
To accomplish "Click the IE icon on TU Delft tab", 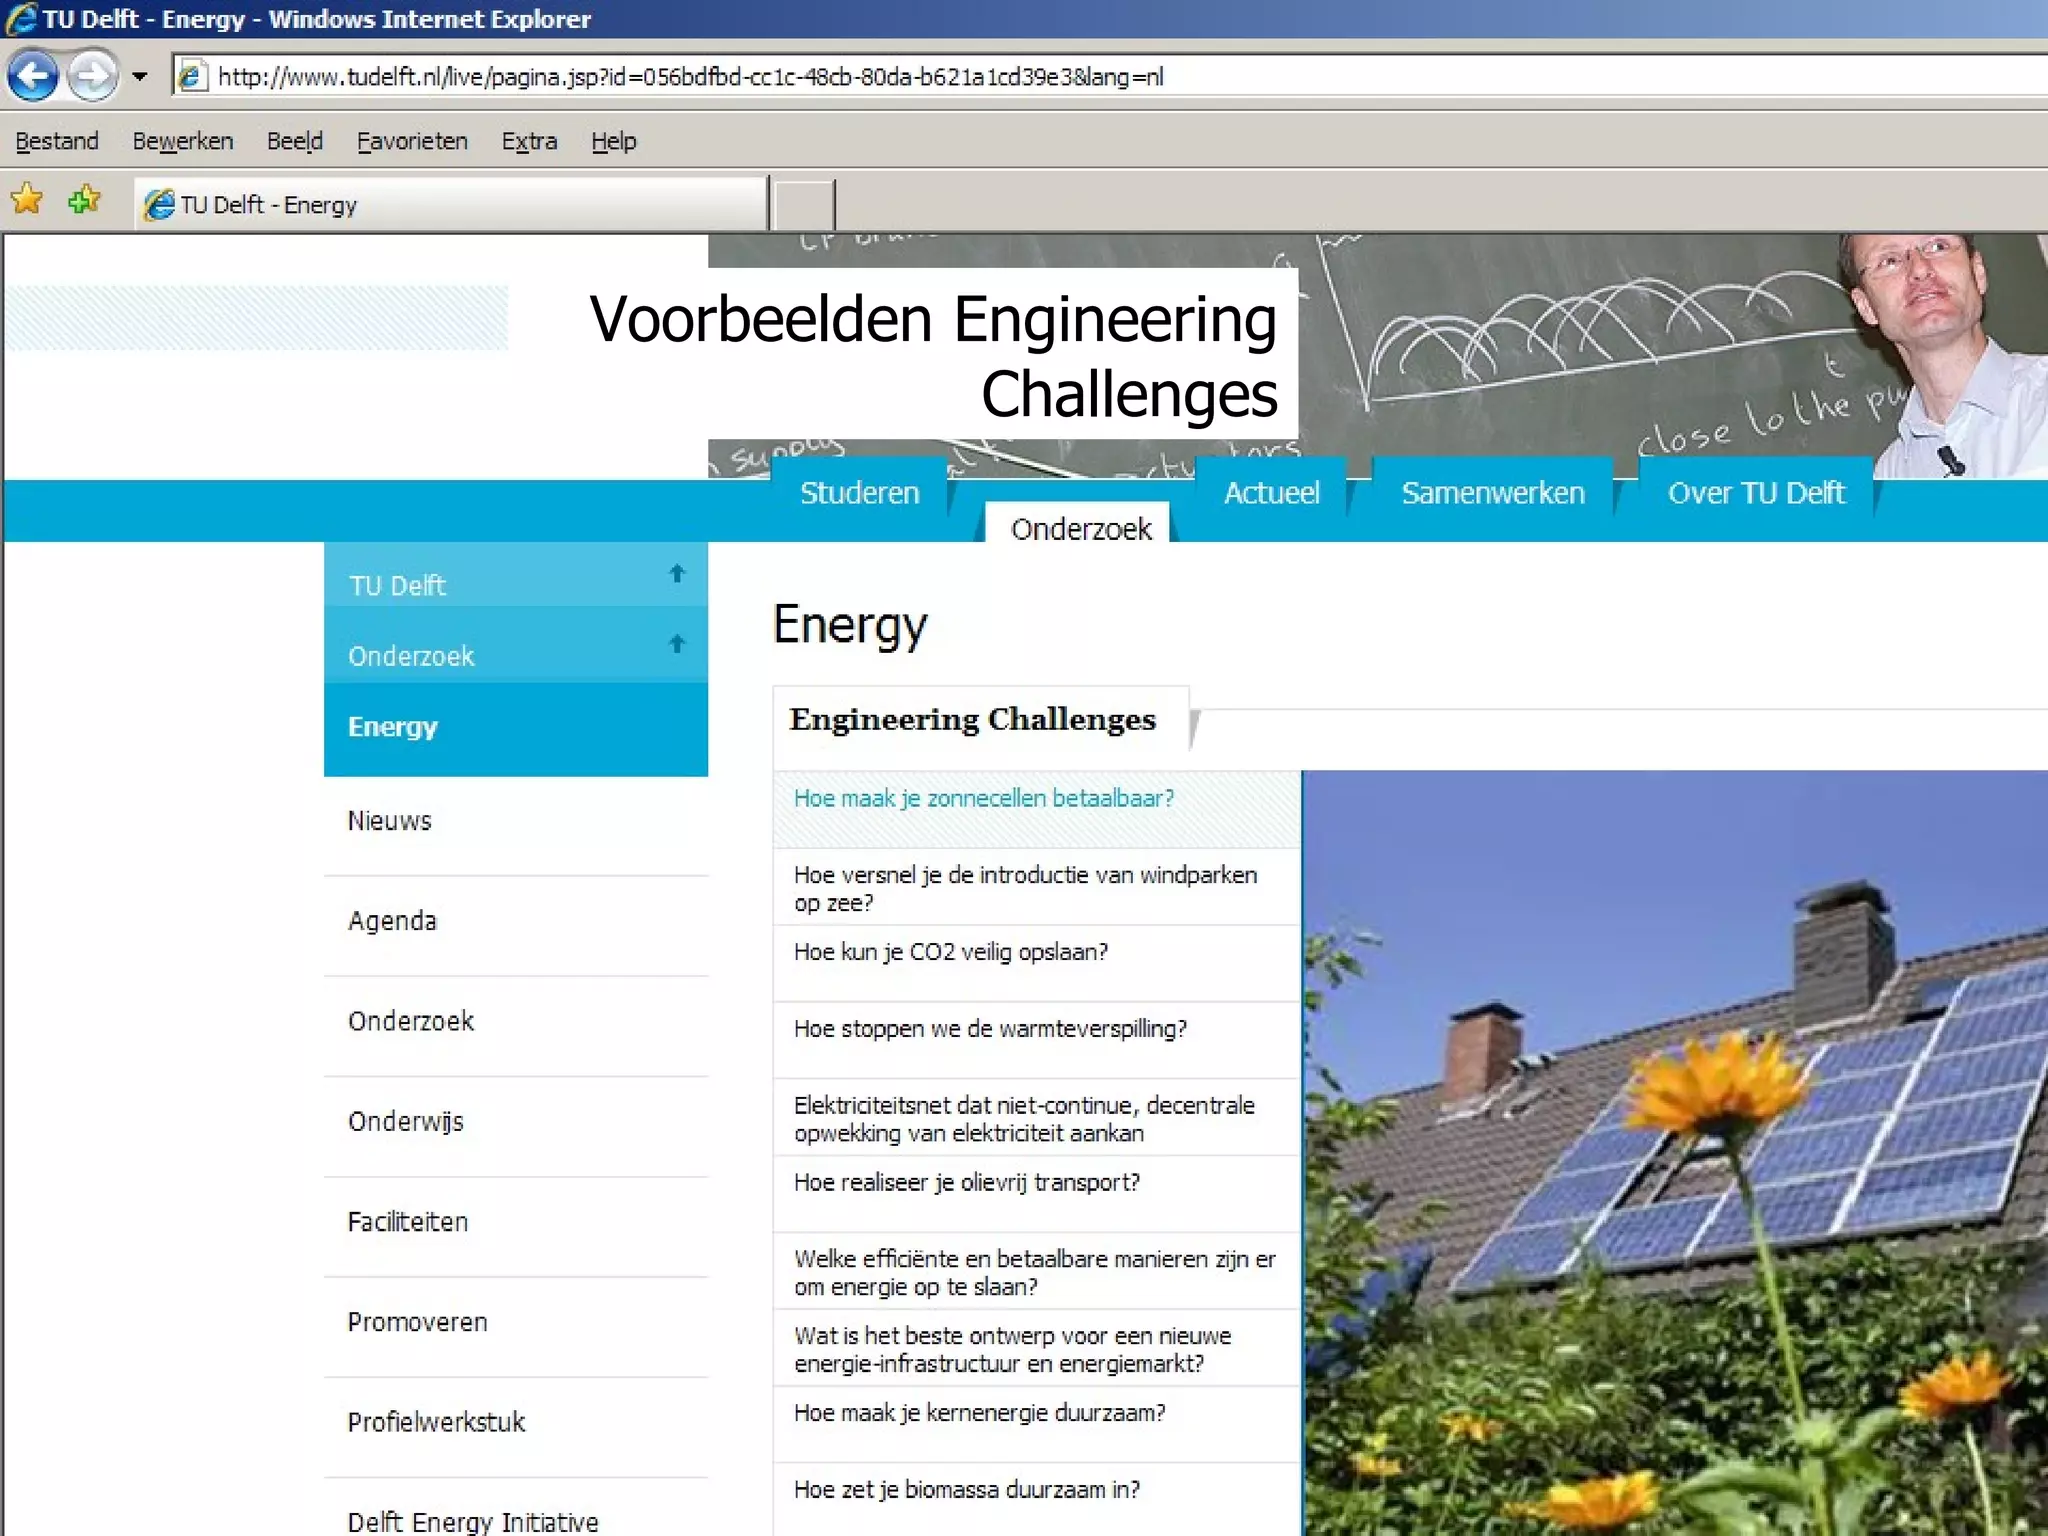I will point(159,205).
